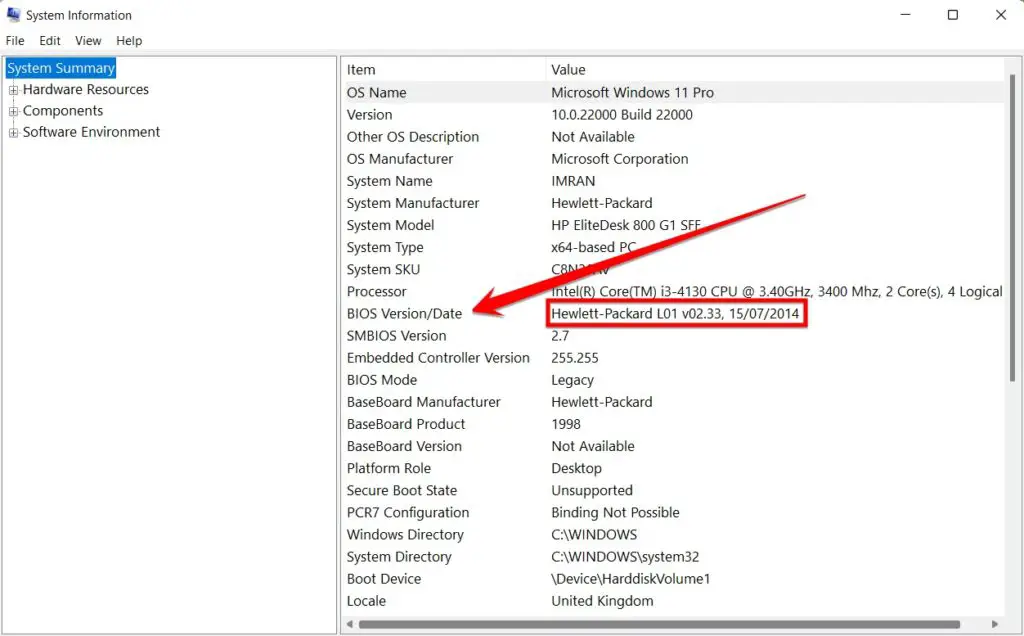Click the Processor item label

pos(377,292)
